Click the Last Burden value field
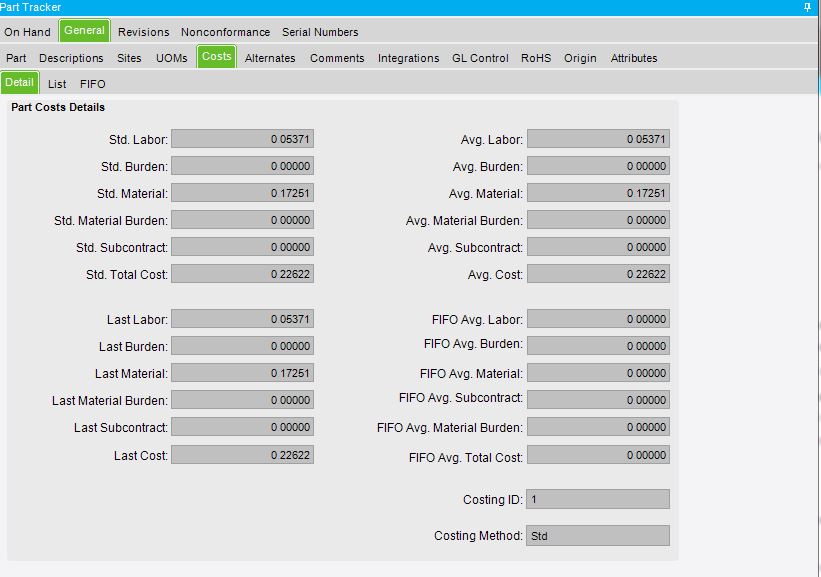This screenshot has width=821, height=577. 242,346
